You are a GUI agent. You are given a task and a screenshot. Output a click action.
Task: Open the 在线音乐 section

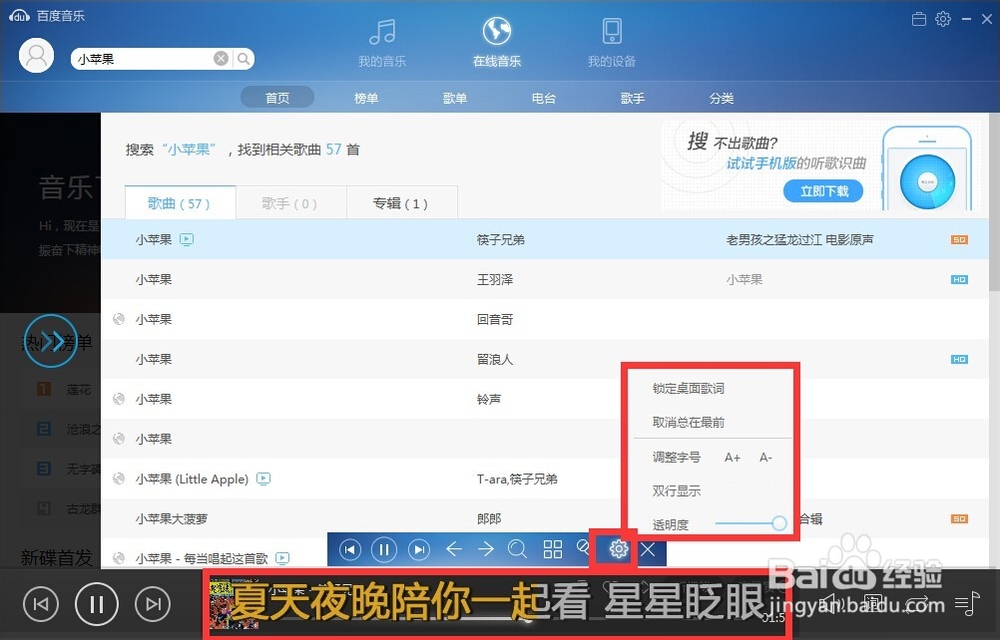point(497,42)
